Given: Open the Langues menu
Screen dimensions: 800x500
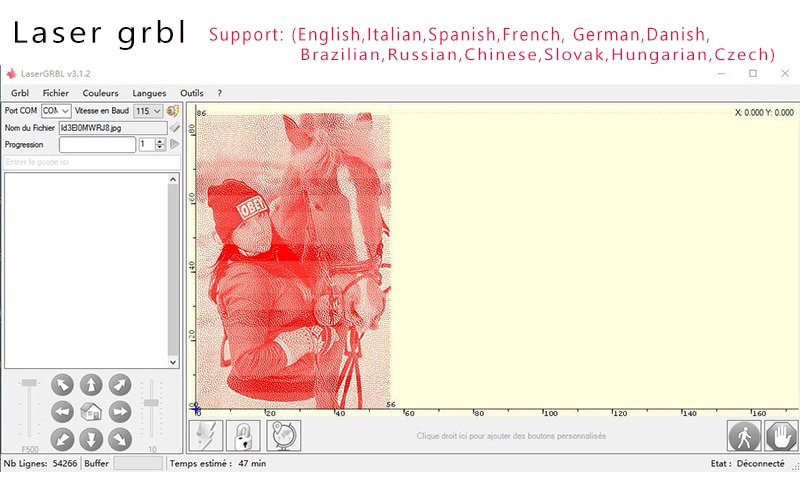Looking at the screenshot, I should click(x=149, y=93).
